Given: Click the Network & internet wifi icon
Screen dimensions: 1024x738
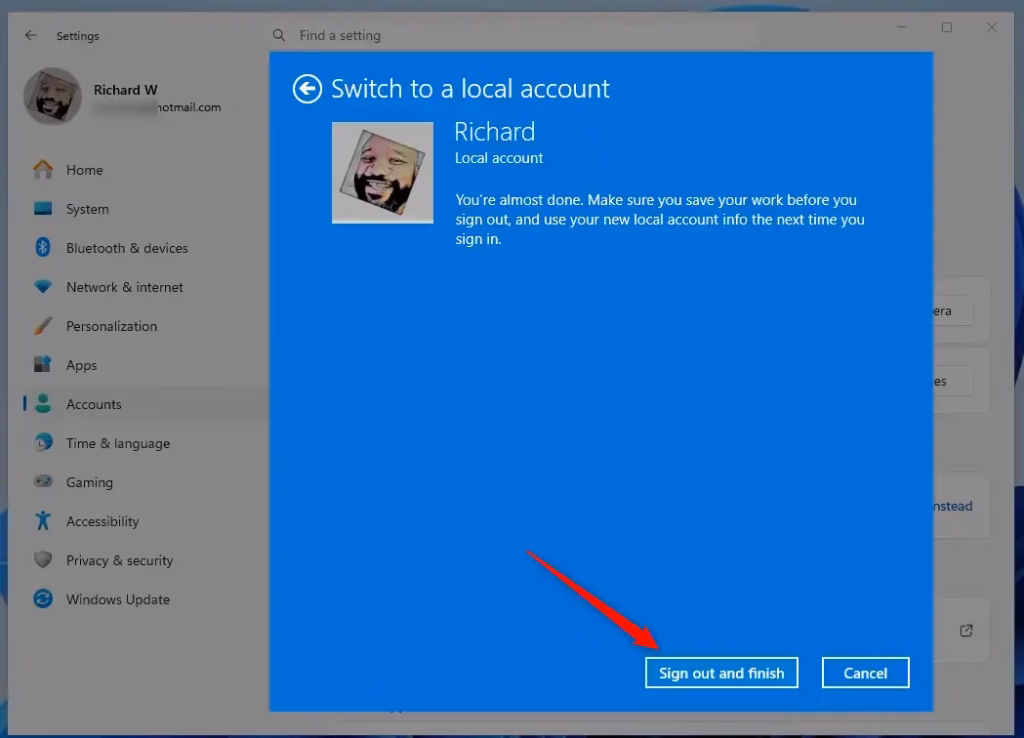Looking at the screenshot, I should (43, 287).
